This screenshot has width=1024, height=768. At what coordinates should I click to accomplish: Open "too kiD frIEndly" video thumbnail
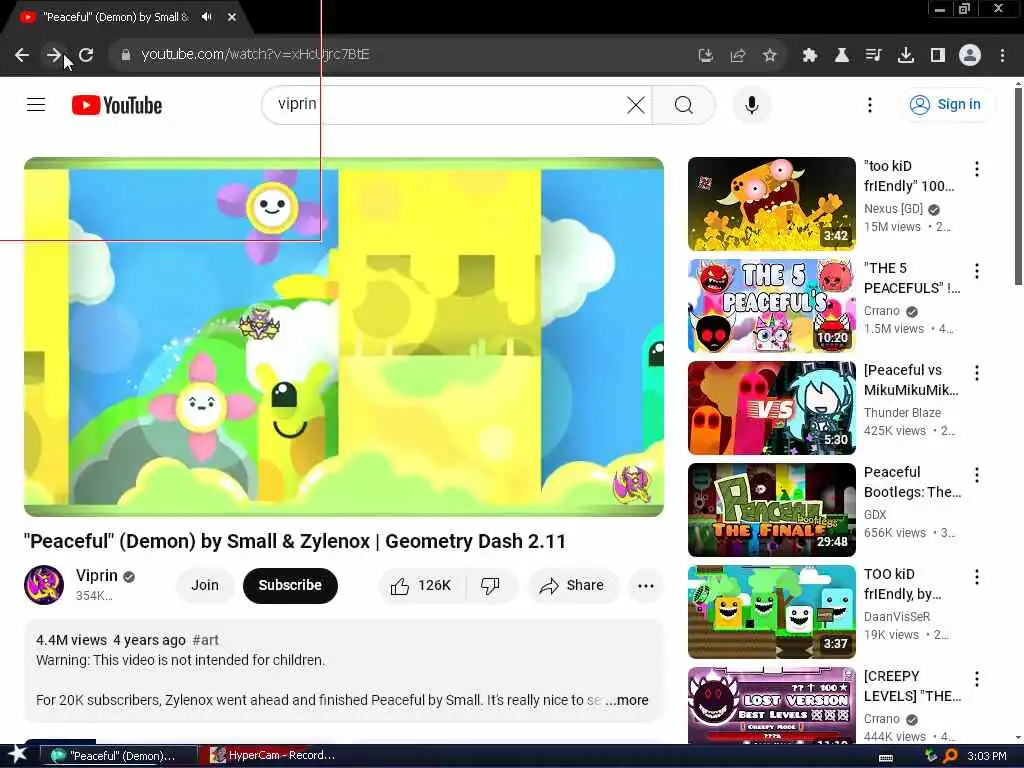coord(772,204)
